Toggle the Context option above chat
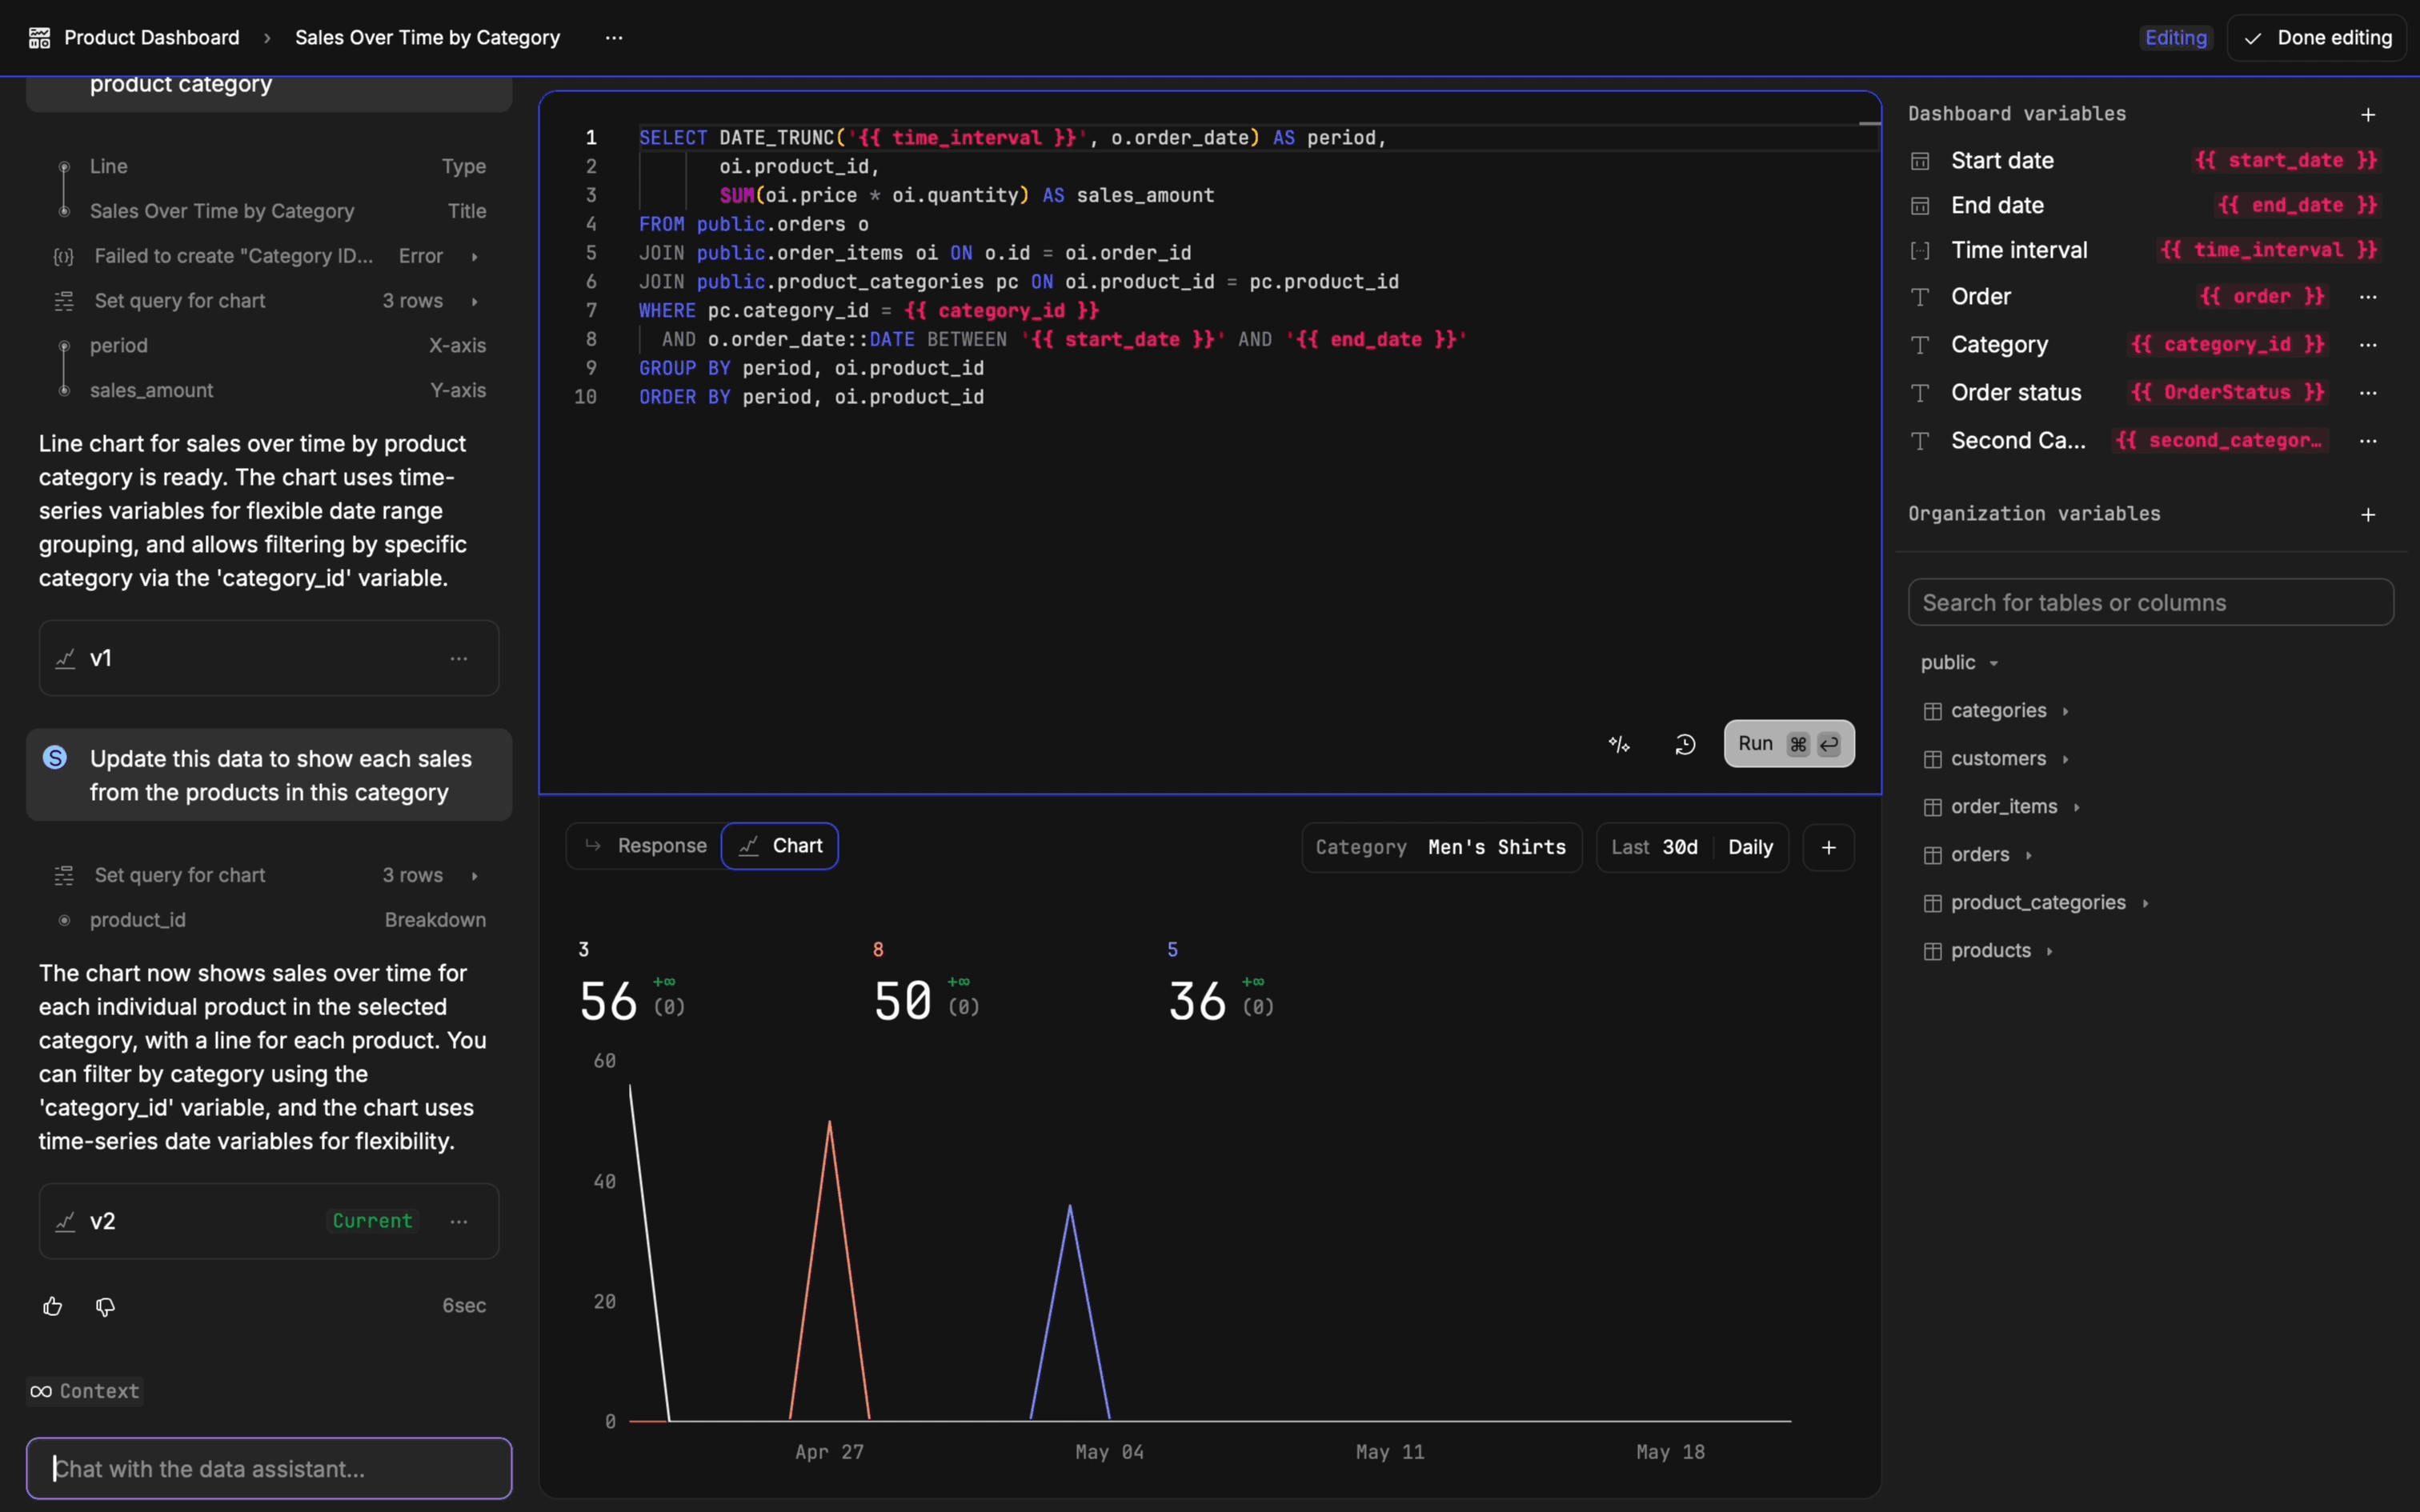2420x1512 pixels. click(x=85, y=1391)
